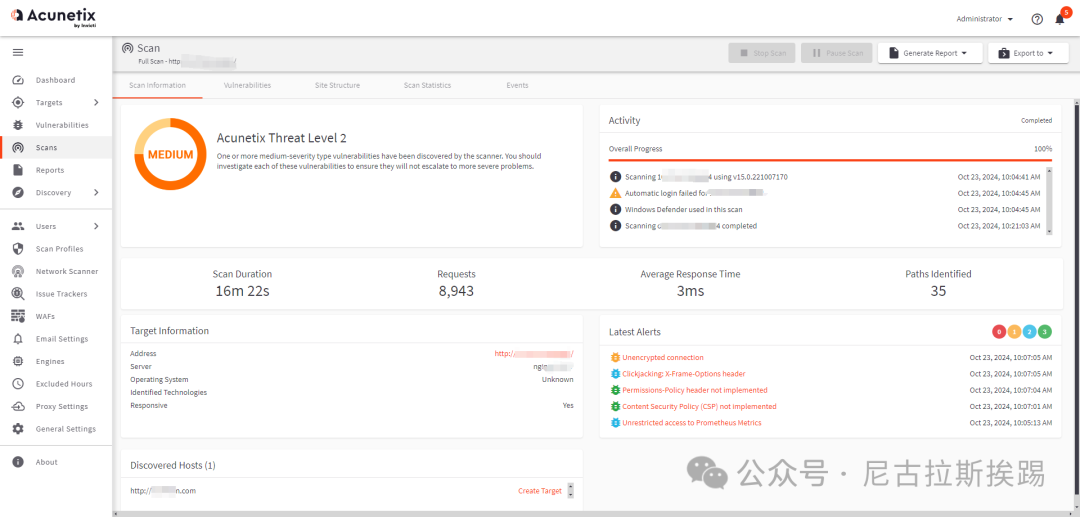
Task: Click the Reports document icon
Action: [x=19, y=170]
